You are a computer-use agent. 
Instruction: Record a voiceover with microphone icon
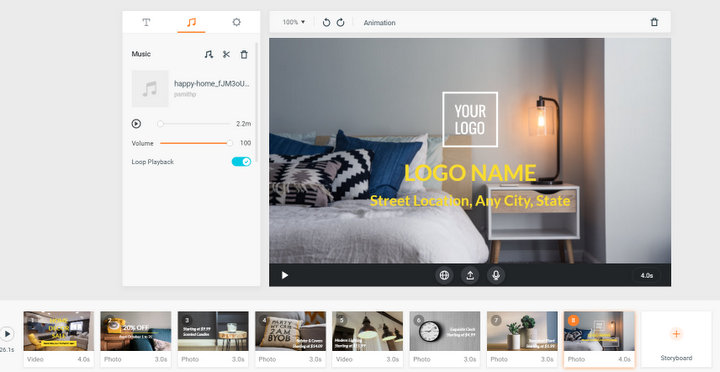click(496, 275)
